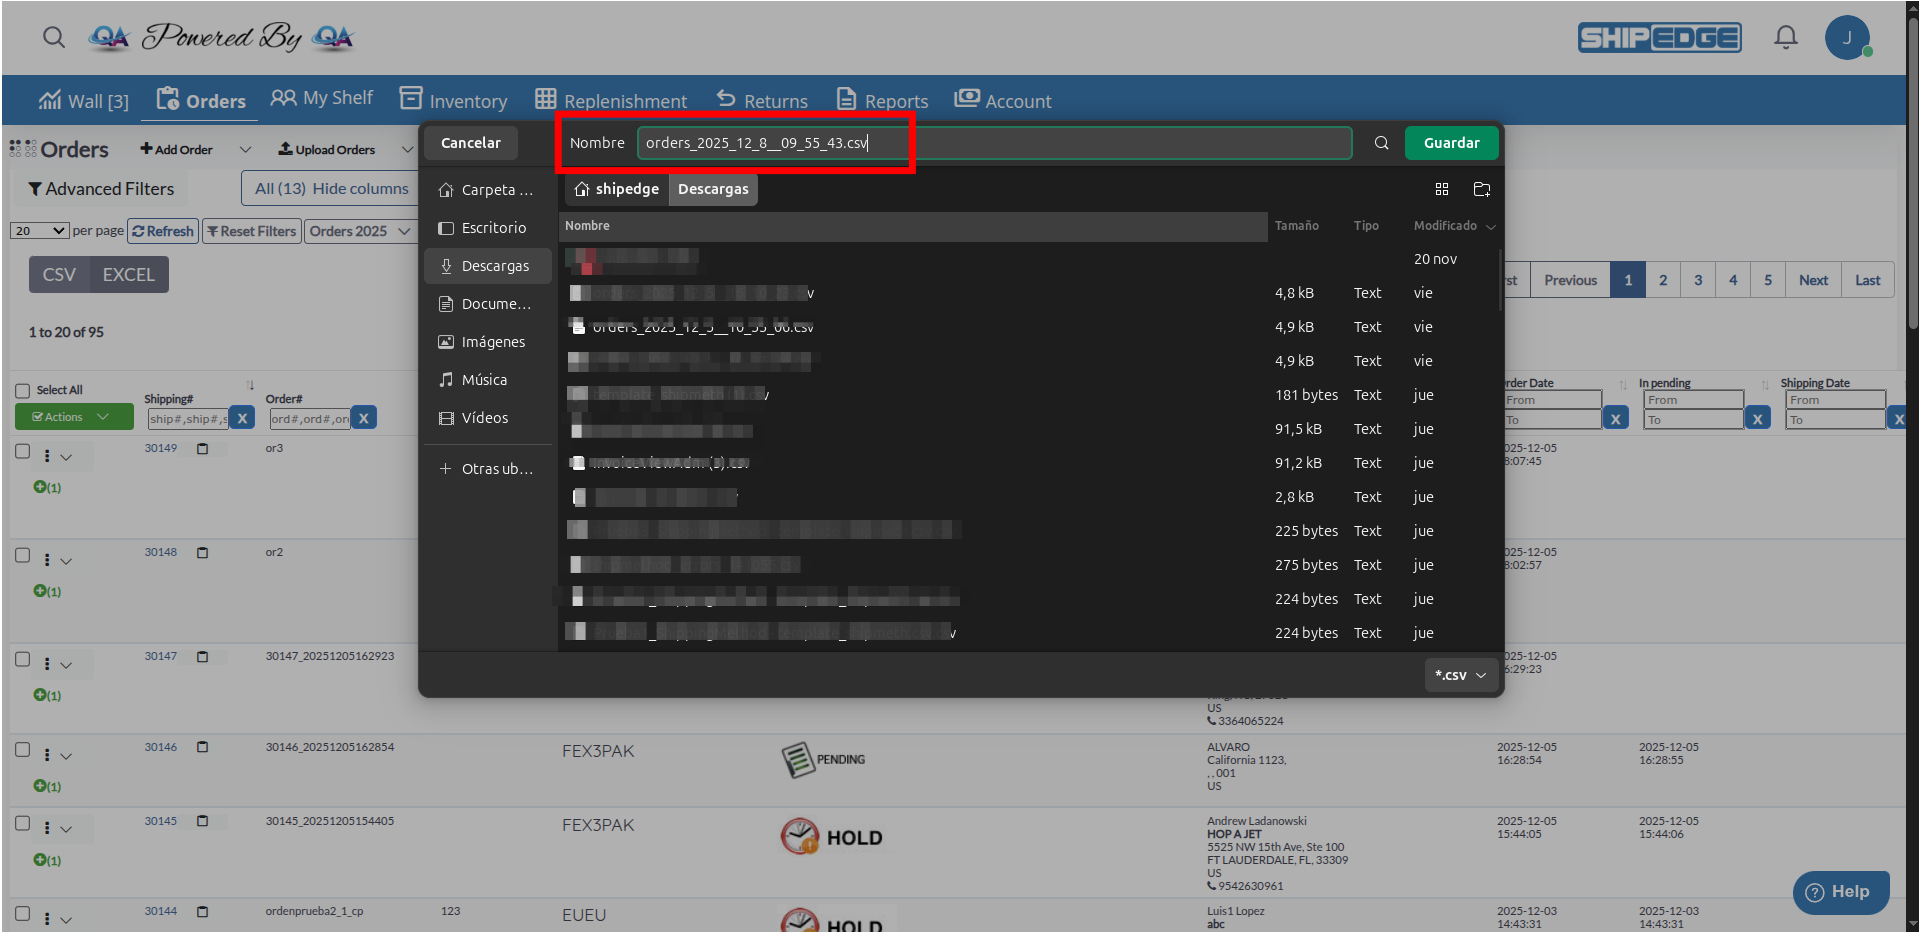Switch to the EXCEL export tab
This screenshot has height=932, width=1919.
coord(127,274)
